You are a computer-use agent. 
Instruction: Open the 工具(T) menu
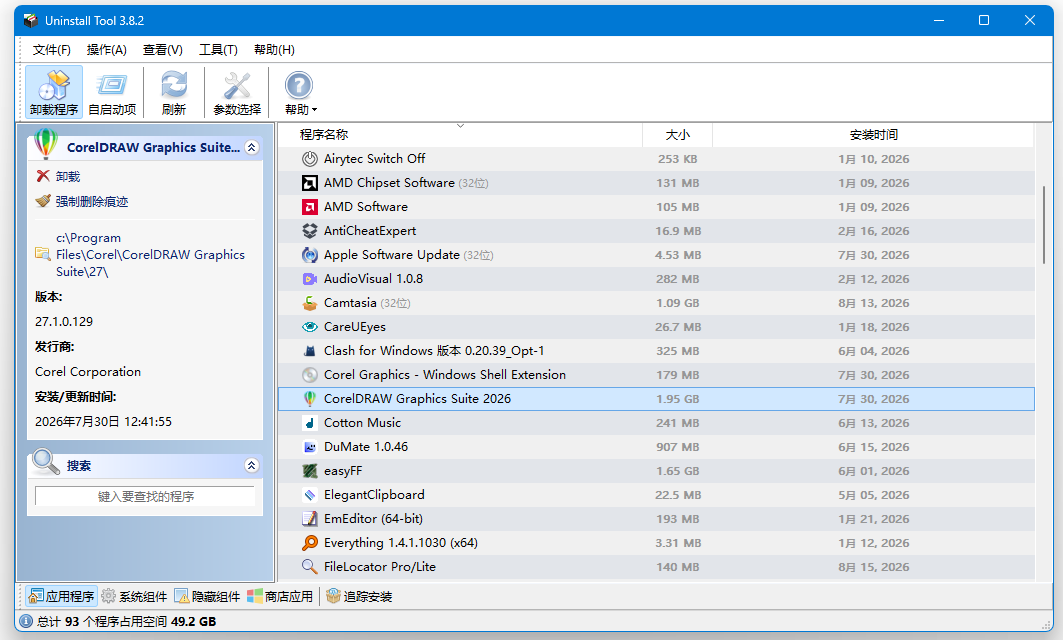[x=218, y=49]
